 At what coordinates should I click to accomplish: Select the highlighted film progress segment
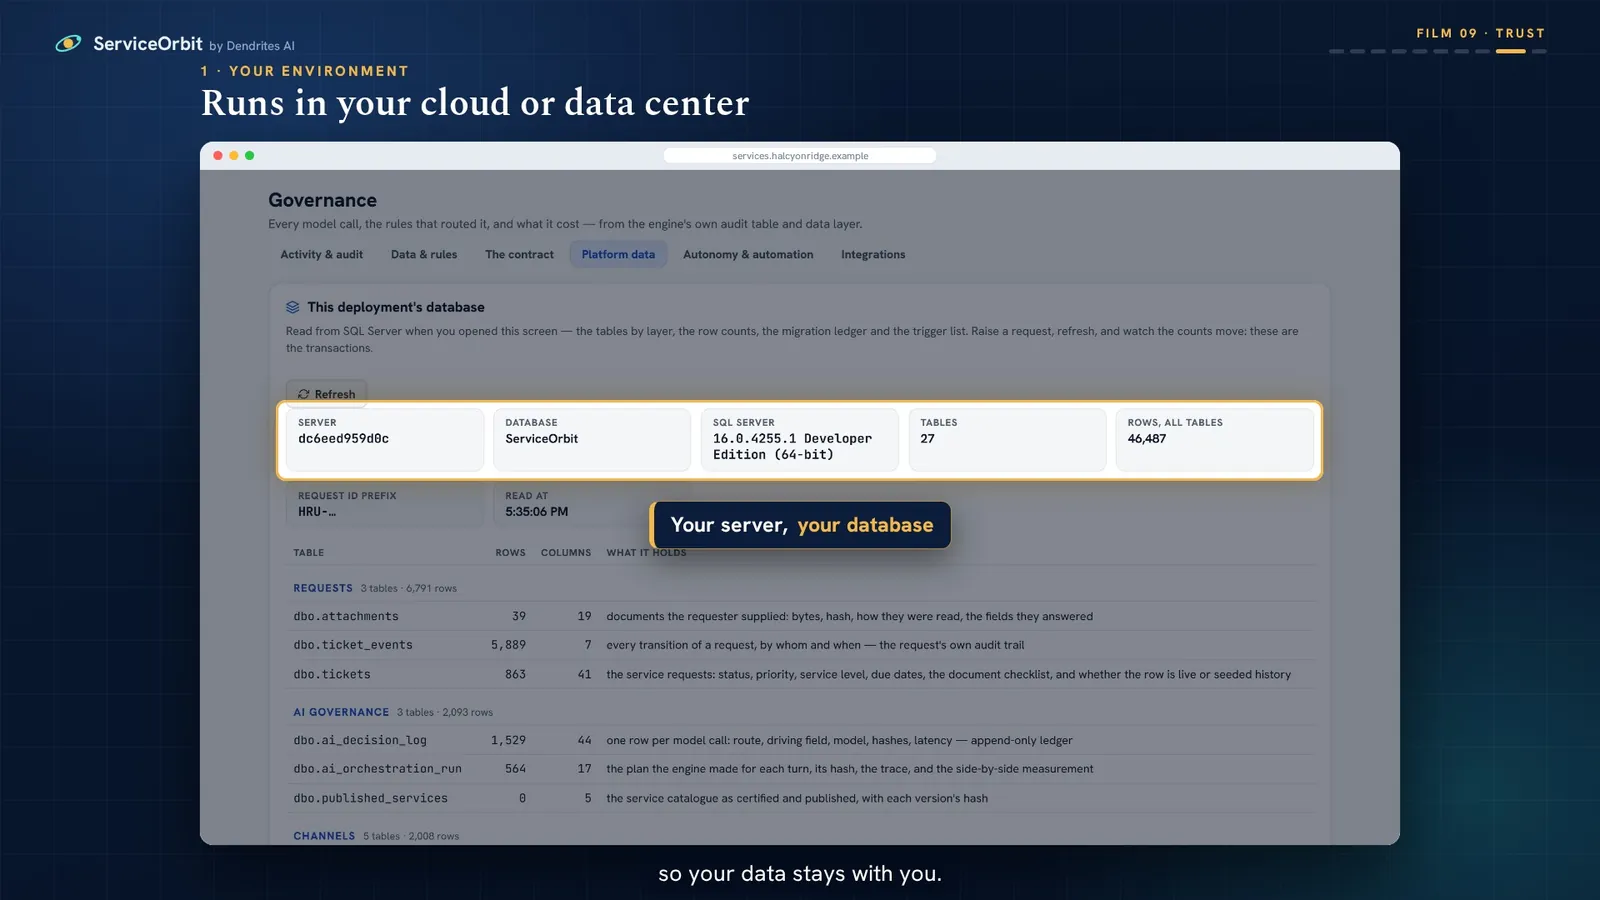(x=1510, y=51)
